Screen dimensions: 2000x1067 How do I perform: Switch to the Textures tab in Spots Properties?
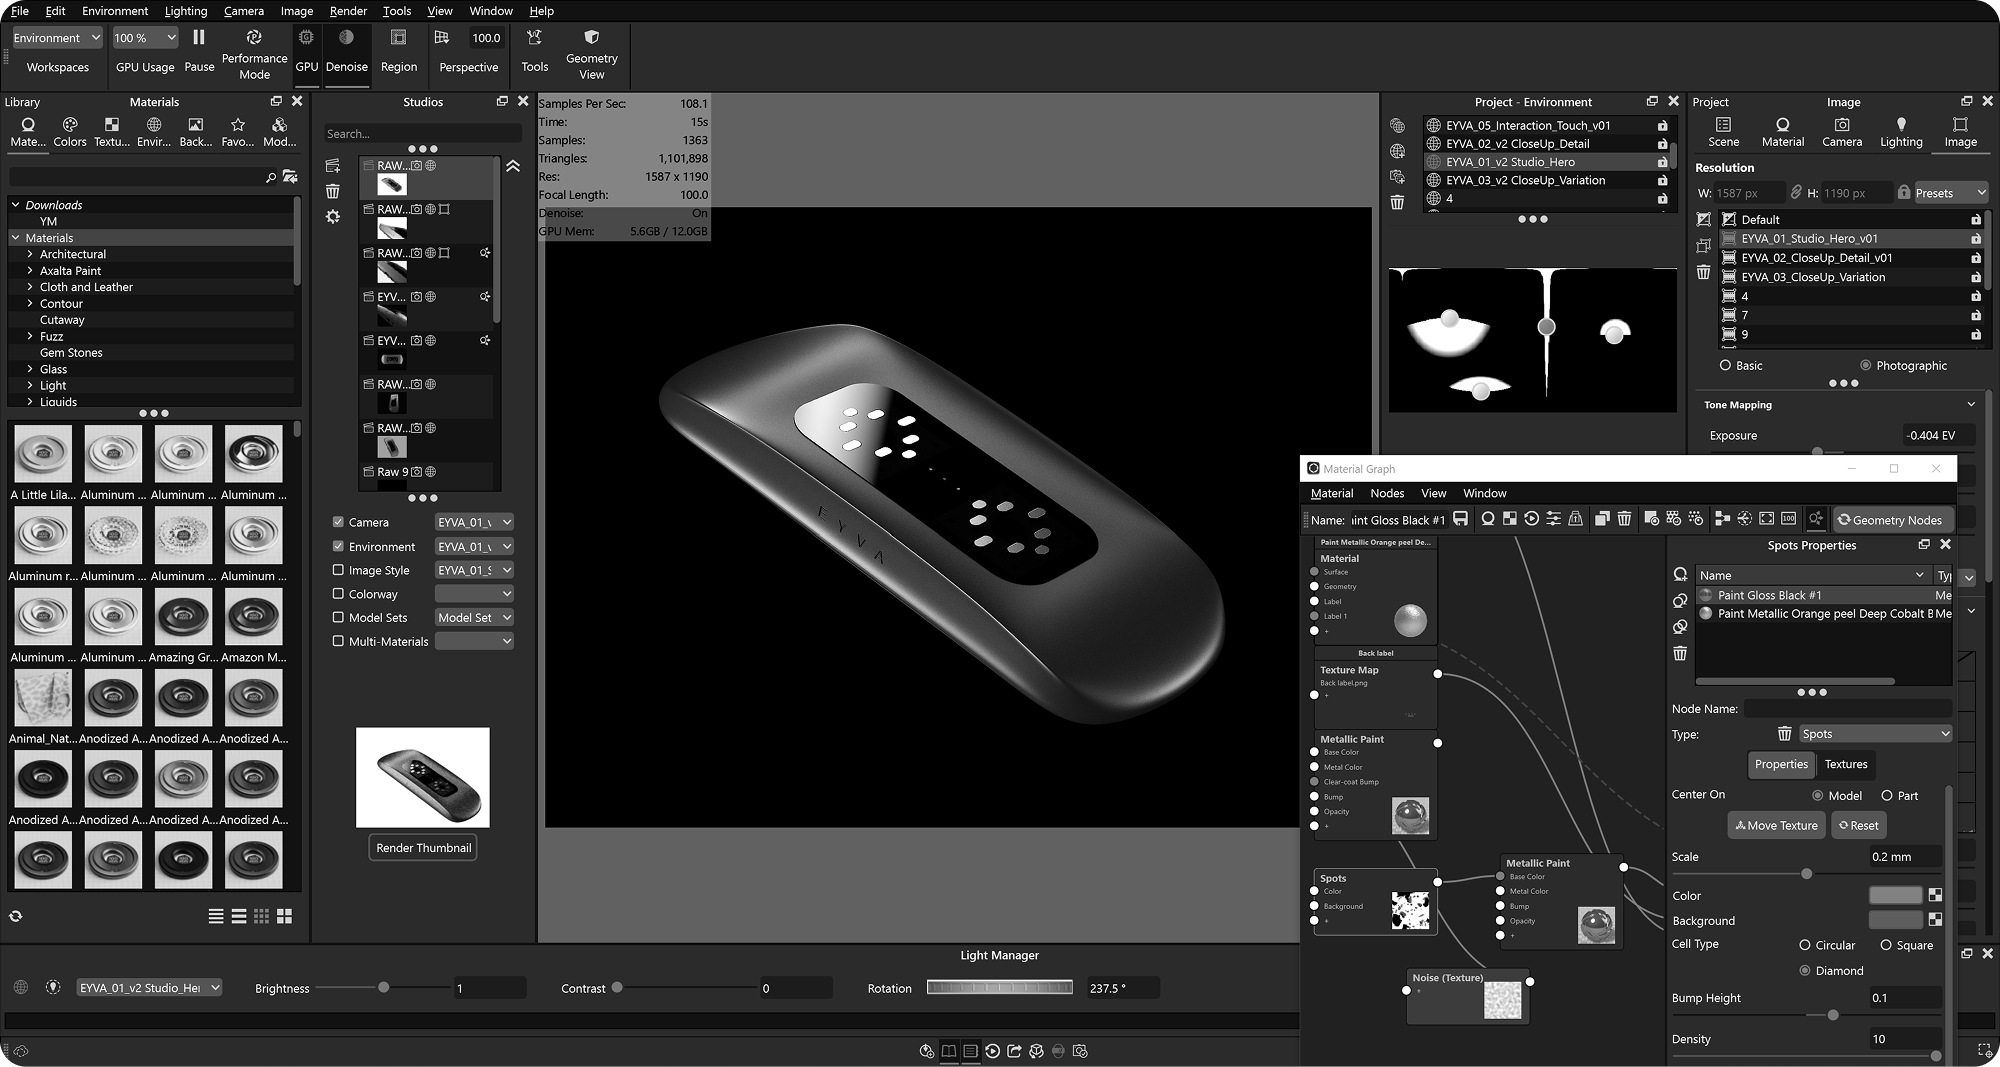pos(1845,764)
